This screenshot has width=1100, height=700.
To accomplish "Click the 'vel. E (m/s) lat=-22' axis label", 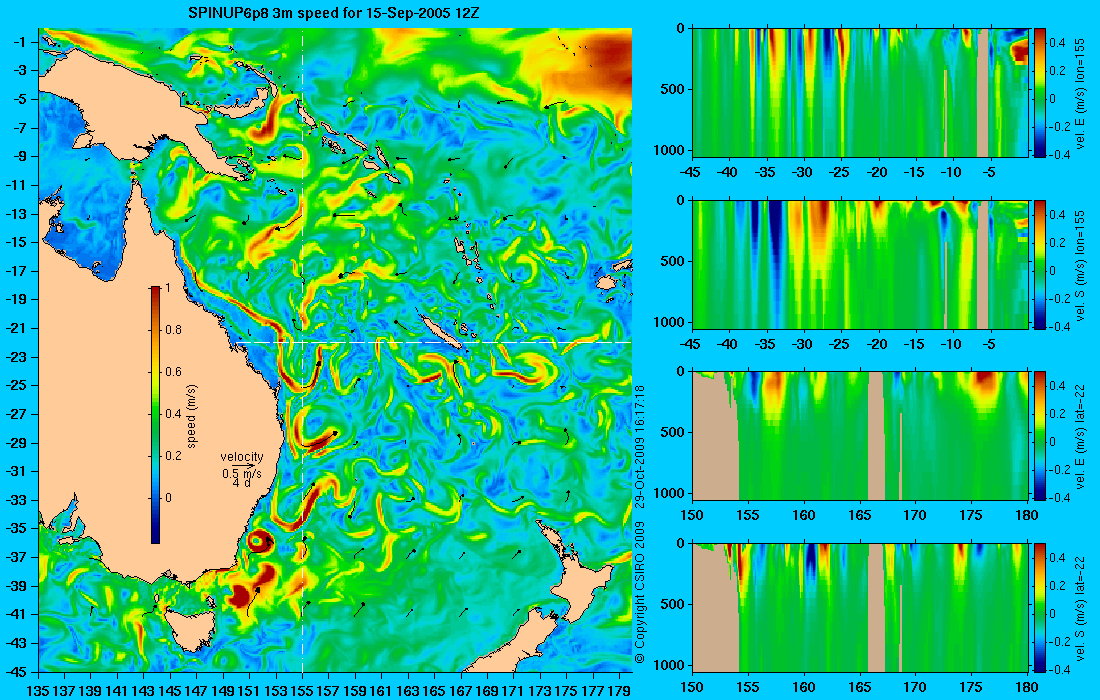I will [x=1082, y=436].
